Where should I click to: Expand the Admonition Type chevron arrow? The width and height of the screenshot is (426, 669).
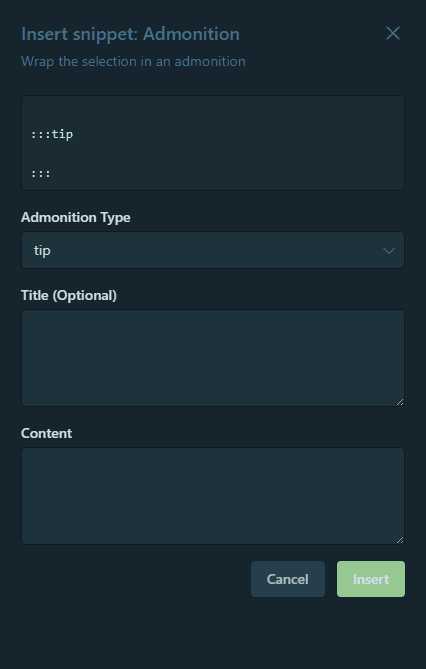389,250
